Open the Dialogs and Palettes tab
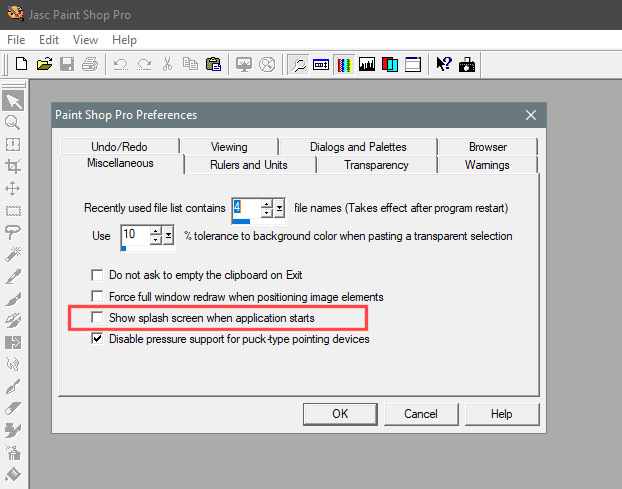The image size is (622, 489). (x=358, y=147)
